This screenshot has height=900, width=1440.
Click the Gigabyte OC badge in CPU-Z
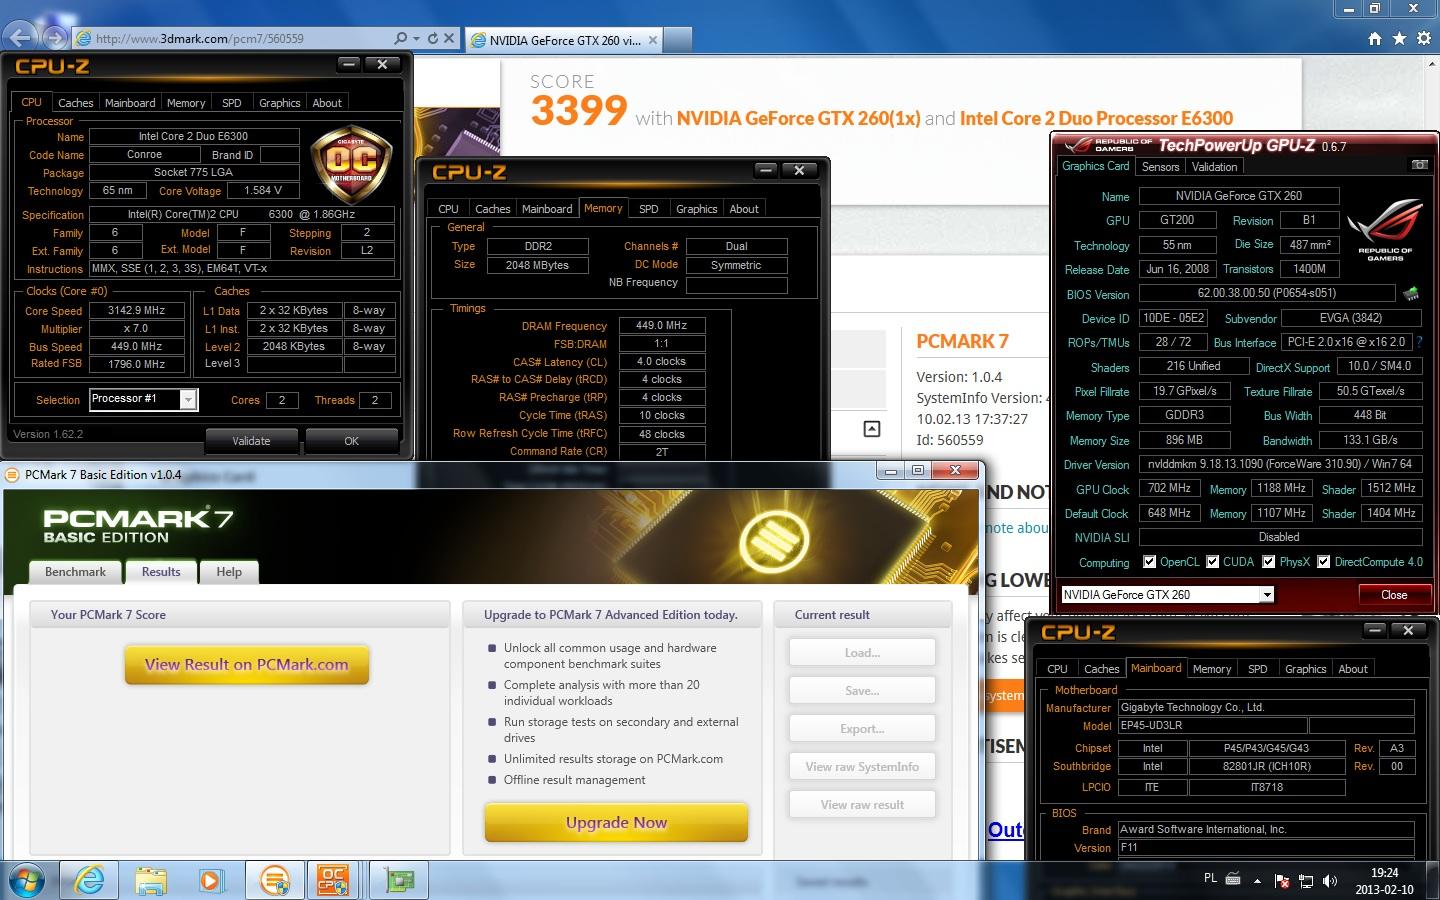[x=351, y=165]
